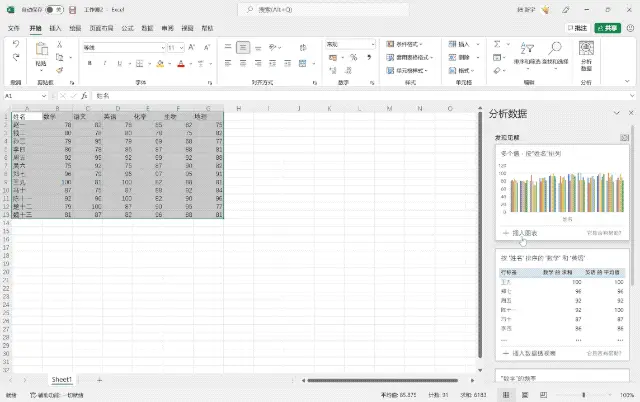Select top vertical alignment
Screen dimensions: 640x402
tap(228, 47)
